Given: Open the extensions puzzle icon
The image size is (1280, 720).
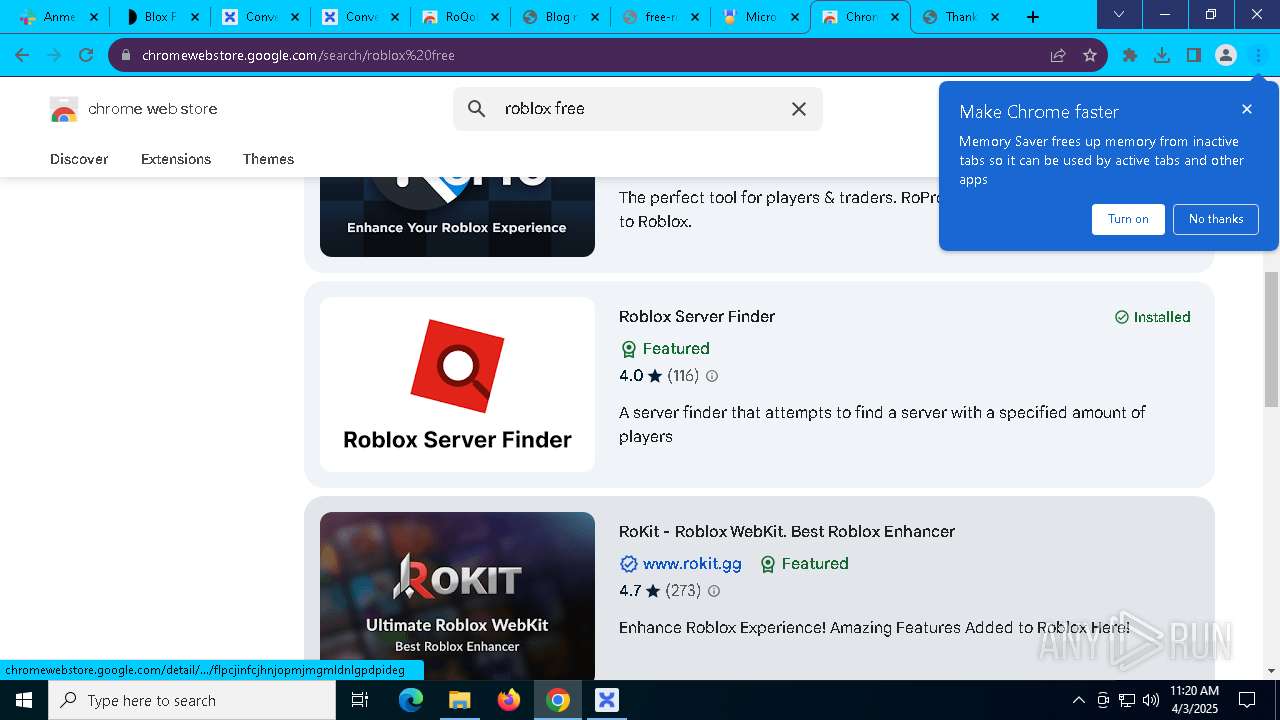Looking at the screenshot, I should pos(1130,55).
